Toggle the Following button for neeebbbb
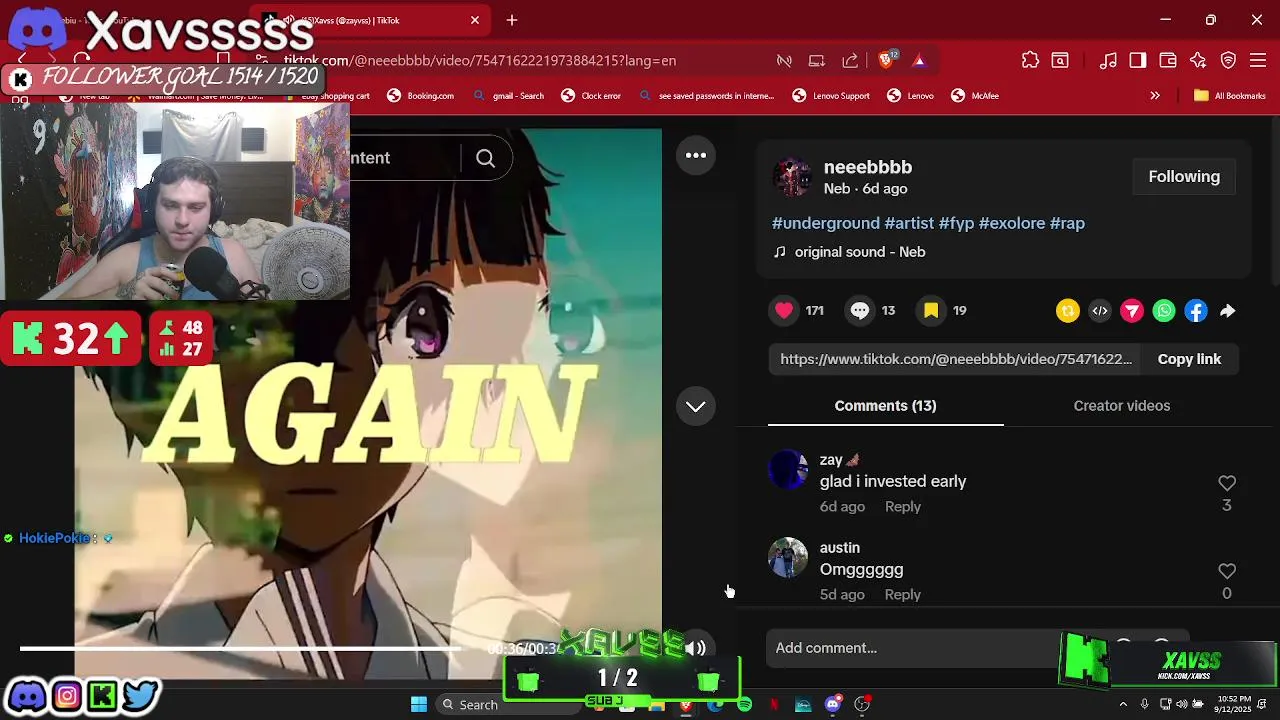This screenshot has height=720, width=1280. [x=1184, y=177]
